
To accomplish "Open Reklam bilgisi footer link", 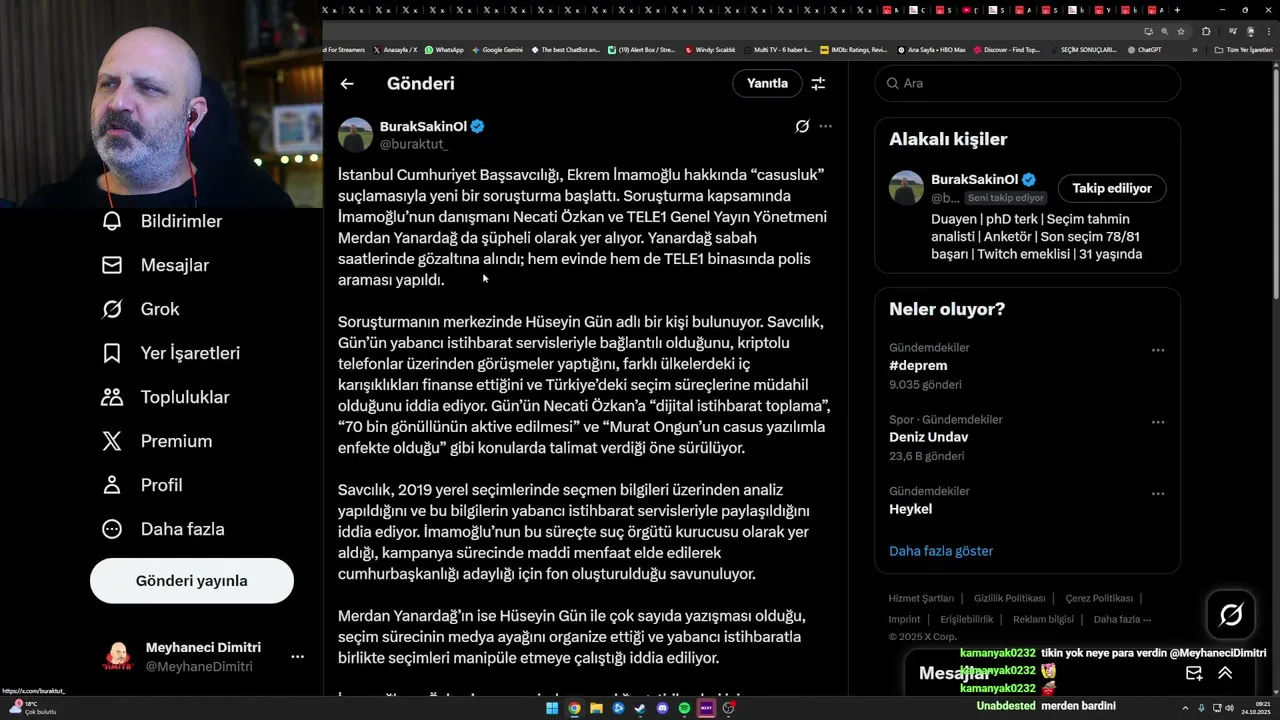I will [1043, 620].
